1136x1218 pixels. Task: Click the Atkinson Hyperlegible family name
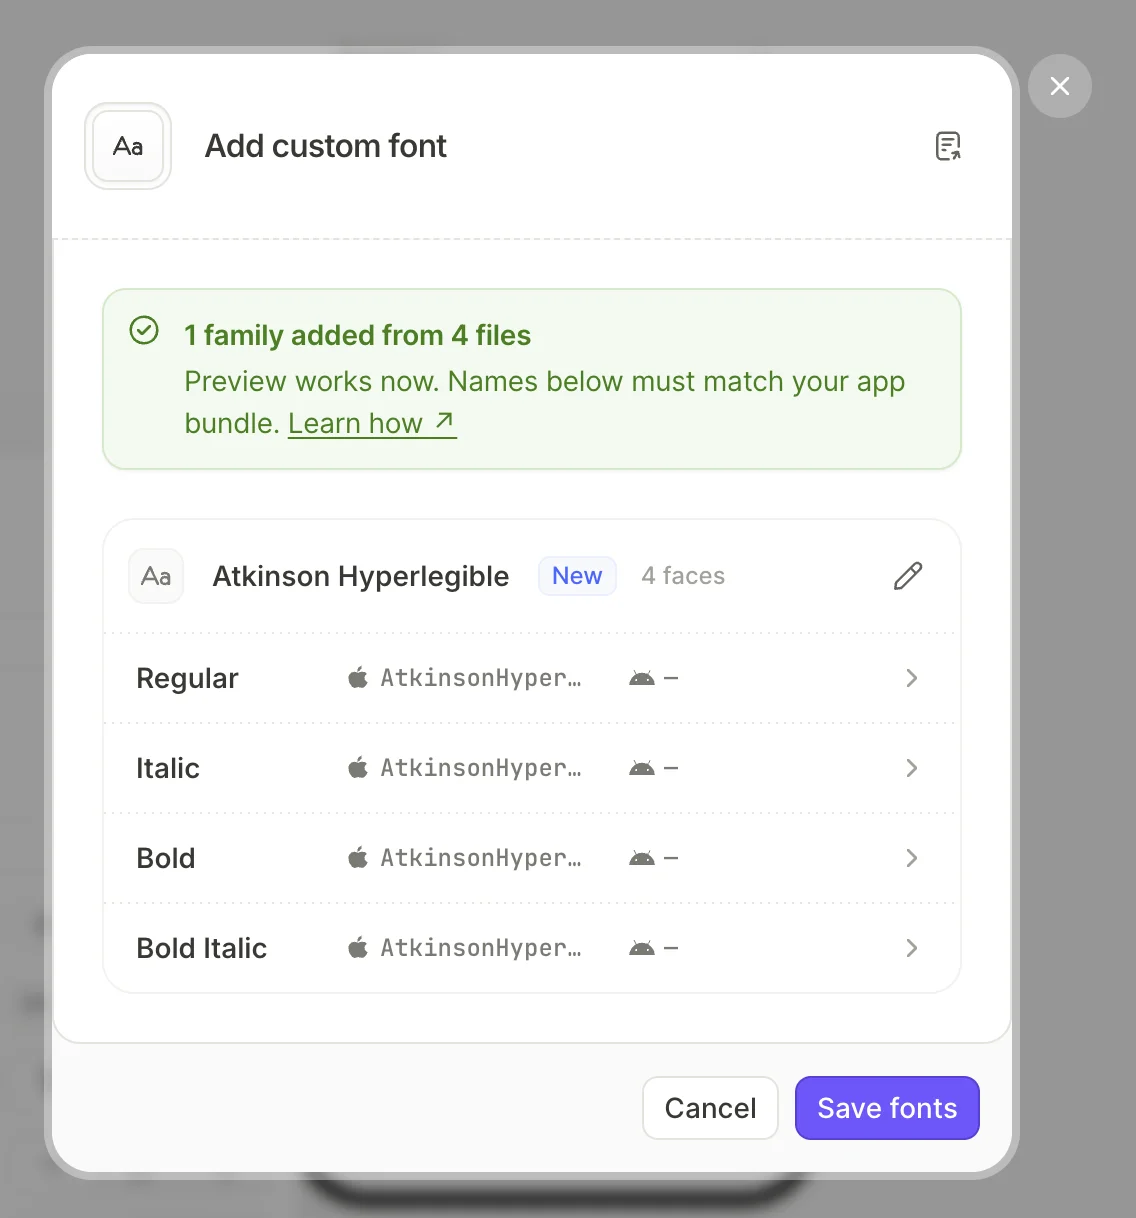pos(361,576)
